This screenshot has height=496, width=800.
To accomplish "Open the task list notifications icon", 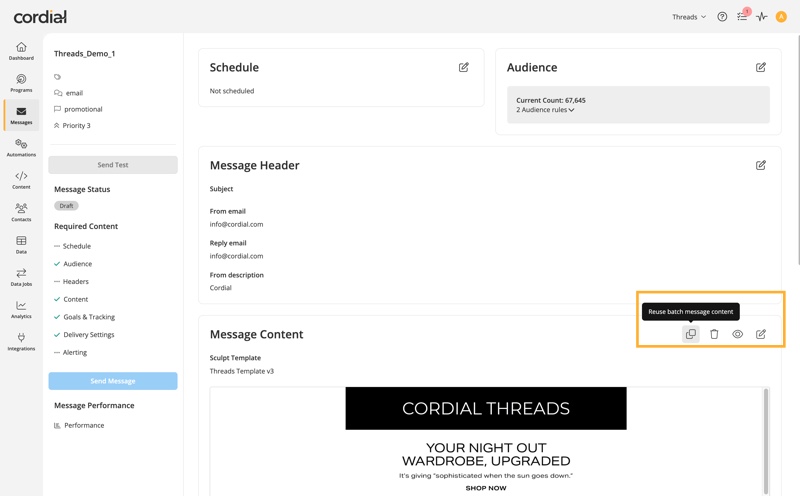I will [x=742, y=17].
